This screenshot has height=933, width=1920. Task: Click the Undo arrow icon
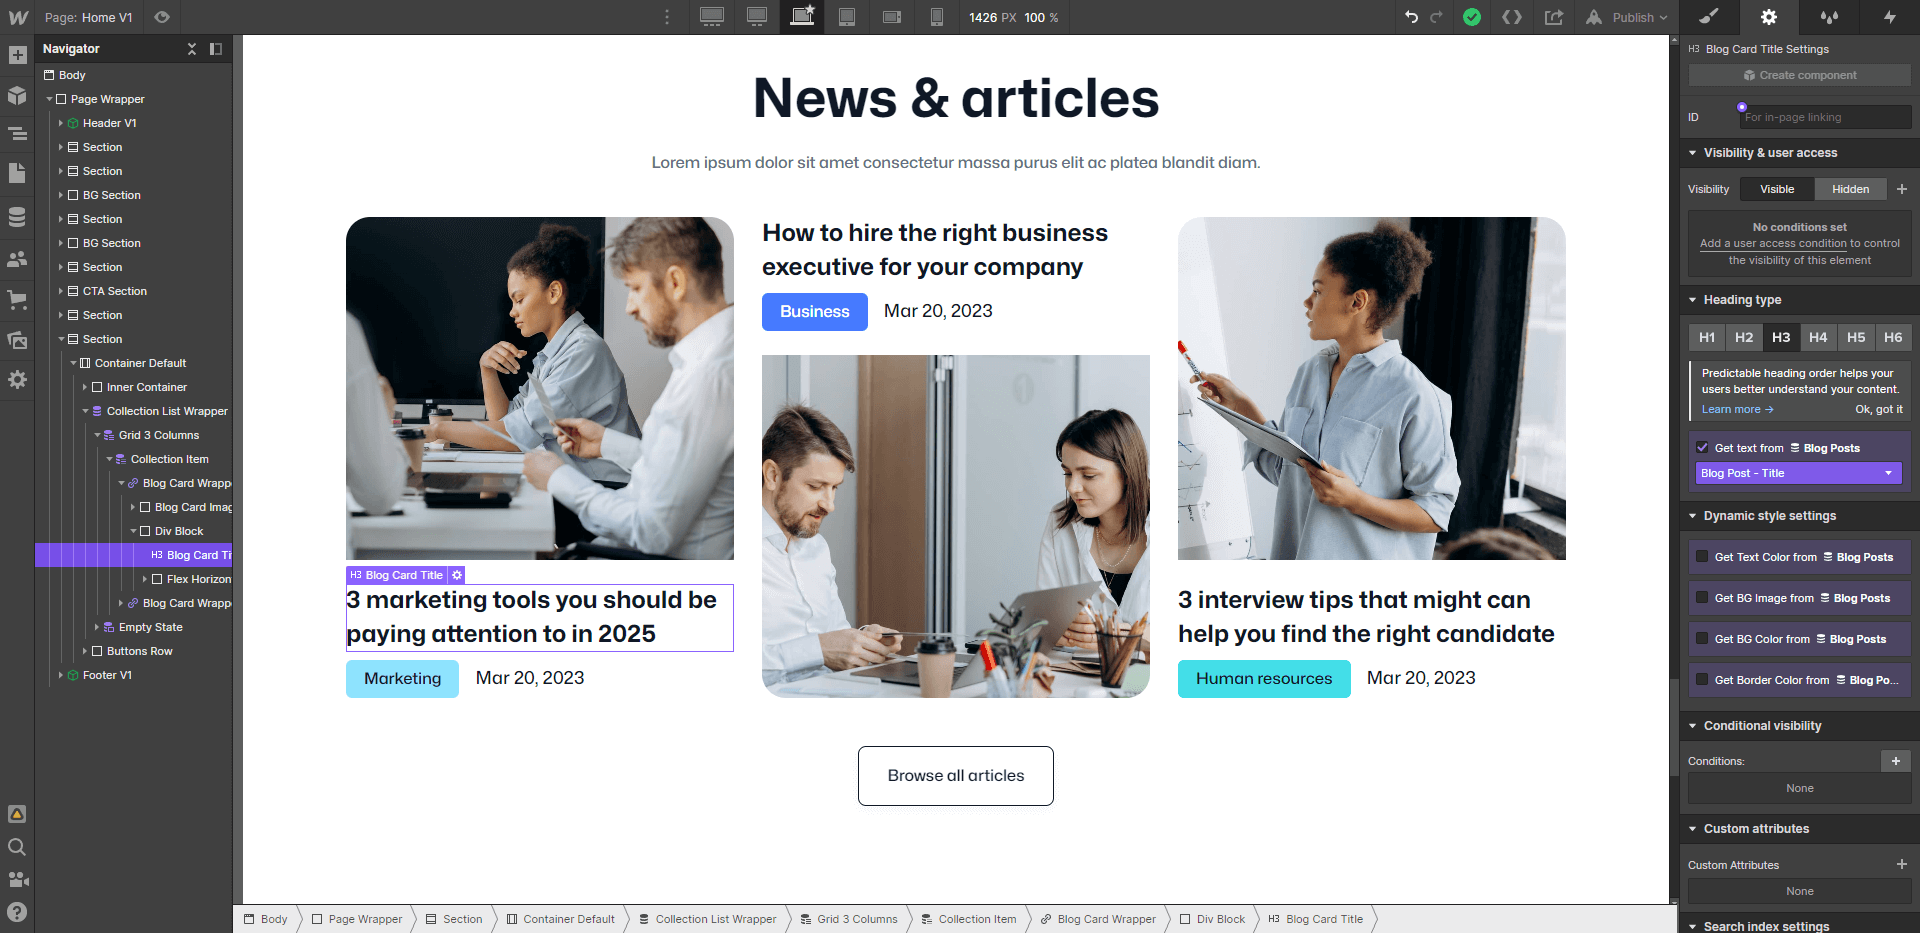pos(1410,17)
